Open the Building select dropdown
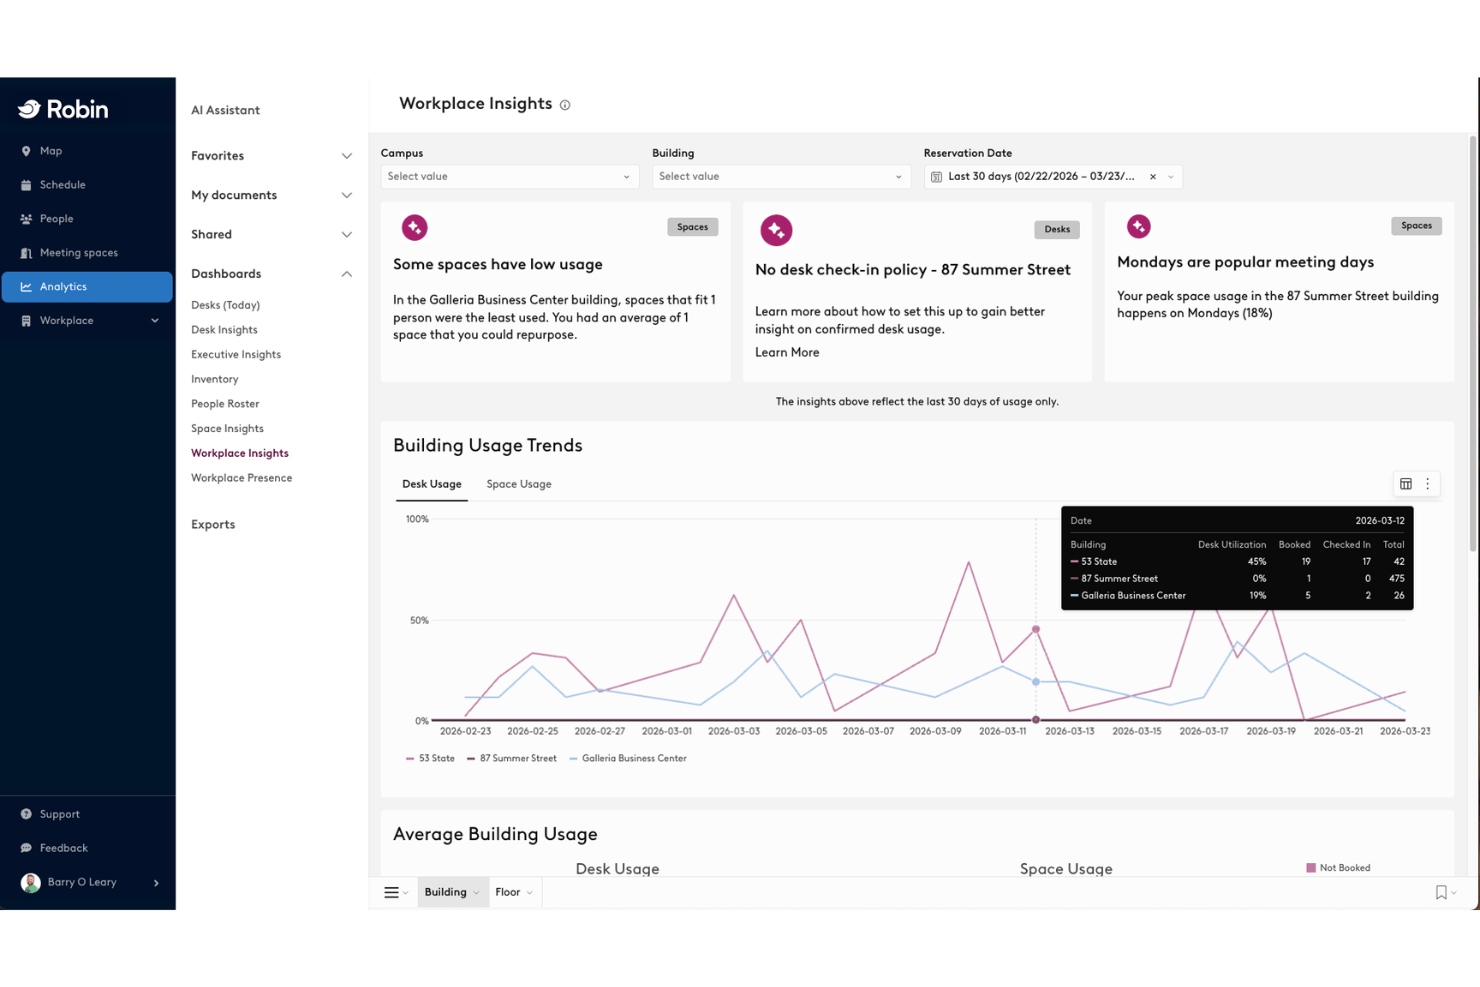Screen dimensions: 1480x987 (781, 177)
